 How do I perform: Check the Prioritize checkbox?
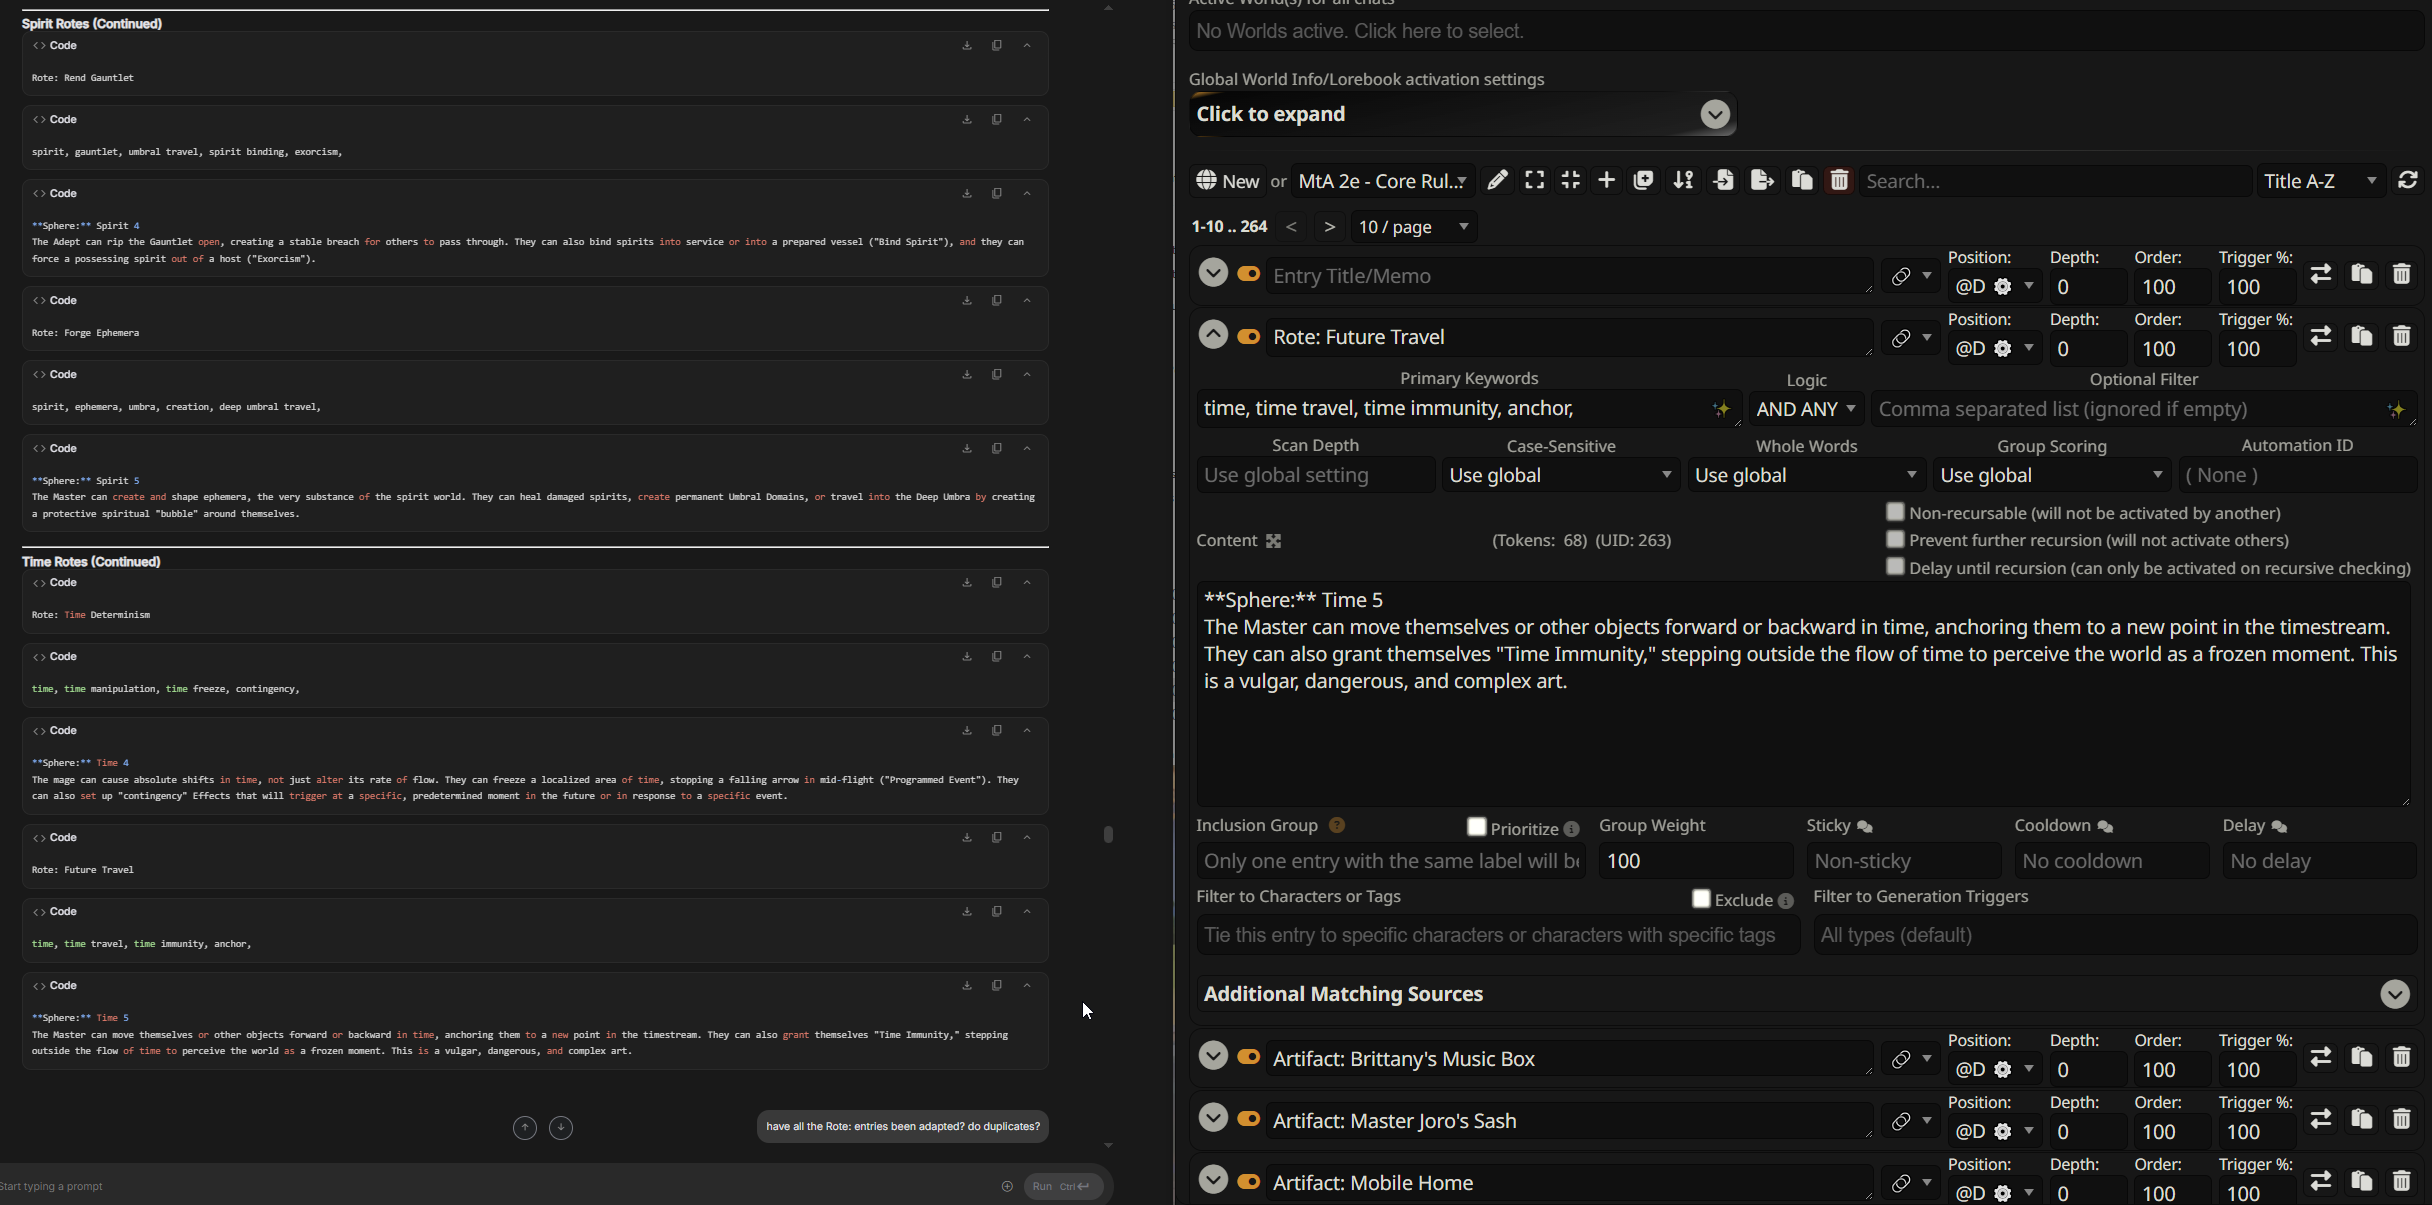click(x=1476, y=827)
